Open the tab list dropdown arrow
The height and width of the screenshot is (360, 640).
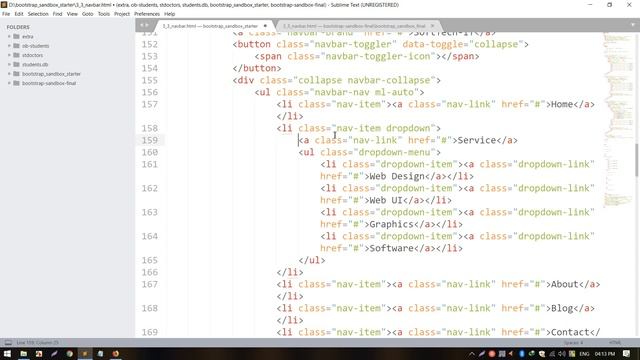click(x=633, y=25)
